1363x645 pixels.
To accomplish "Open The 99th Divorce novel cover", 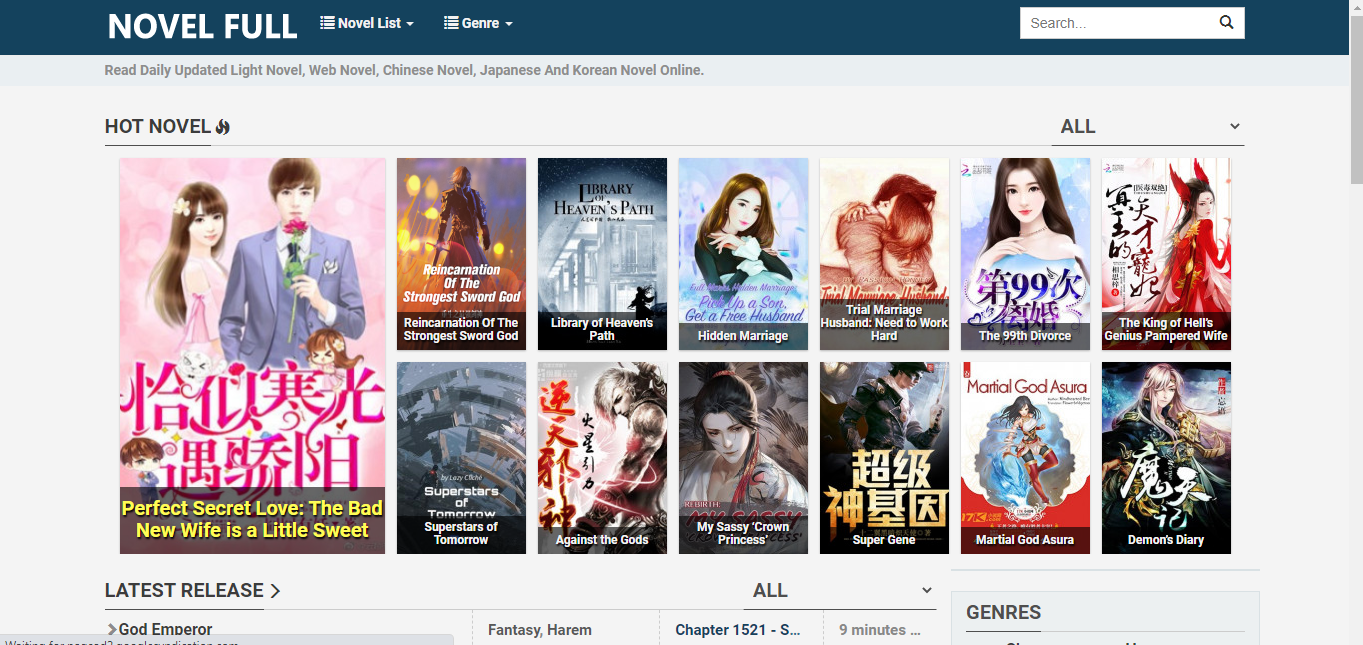I will pos(1025,254).
